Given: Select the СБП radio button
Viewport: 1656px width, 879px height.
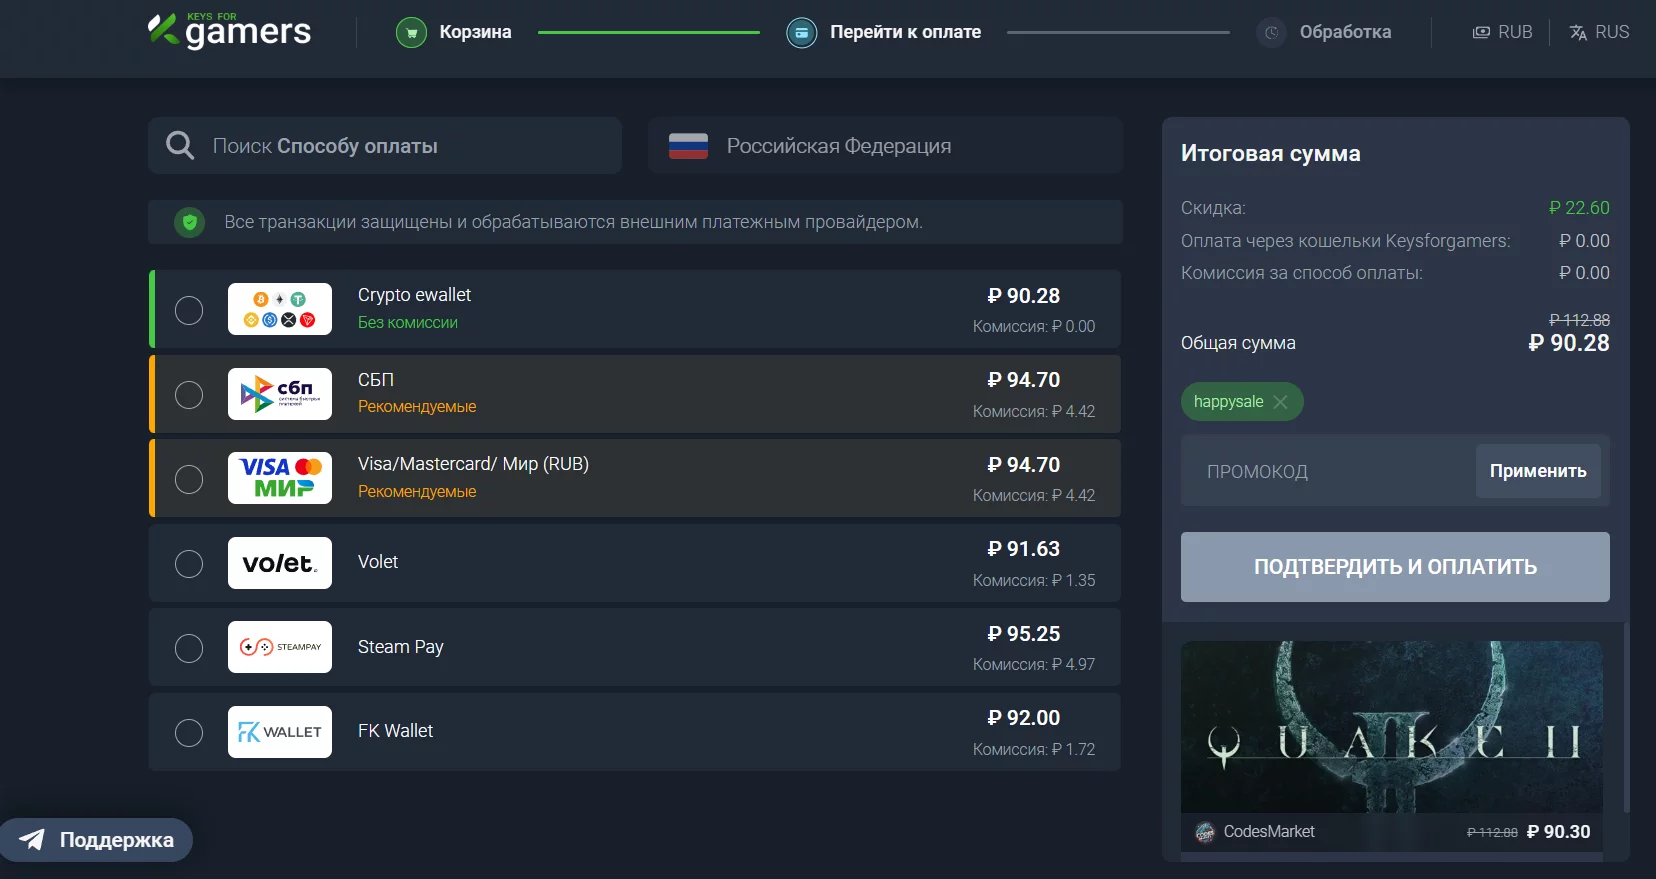Looking at the screenshot, I should pos(189,395).
